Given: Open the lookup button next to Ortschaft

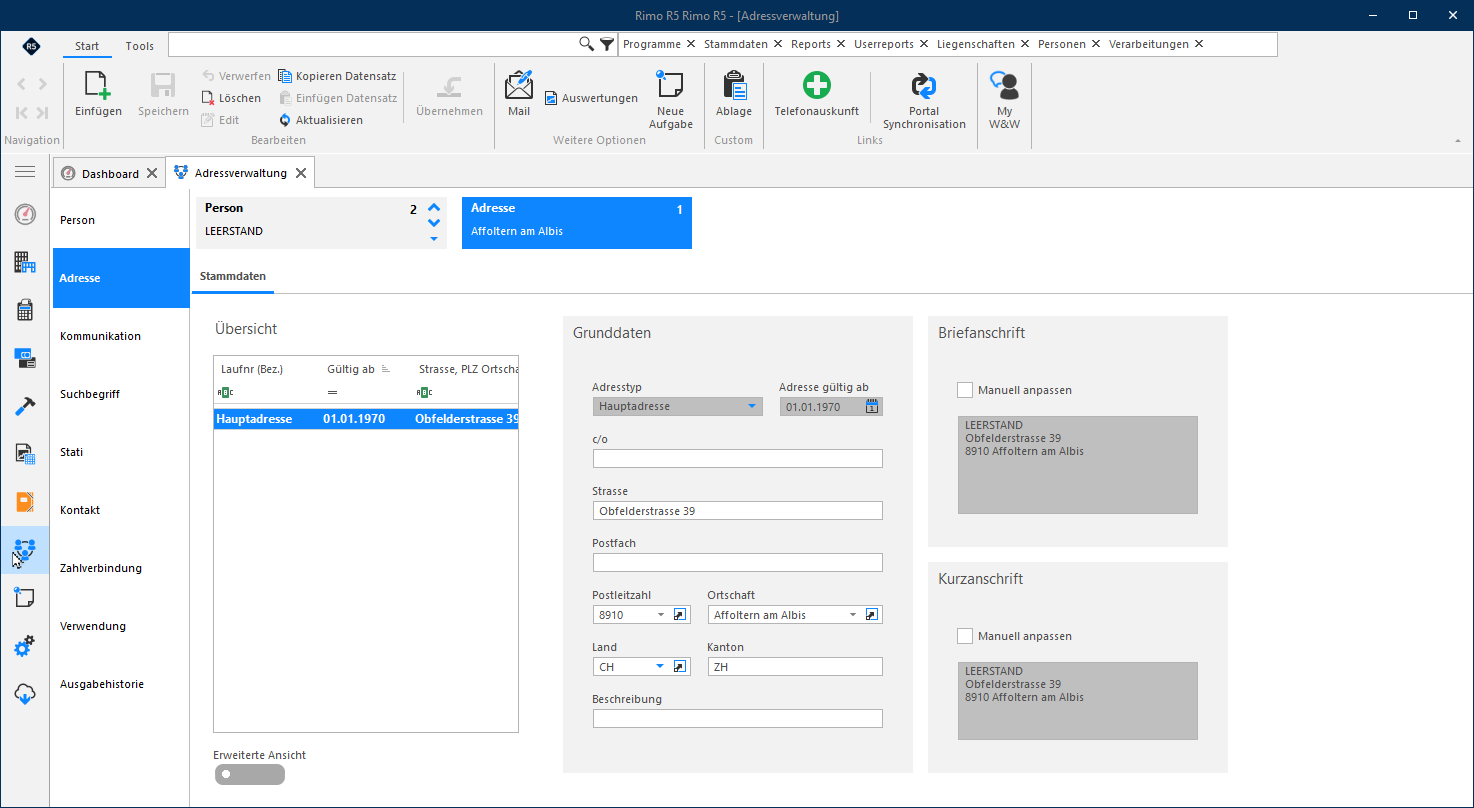Looking at the screenshot, I should (x=872, y=615).
